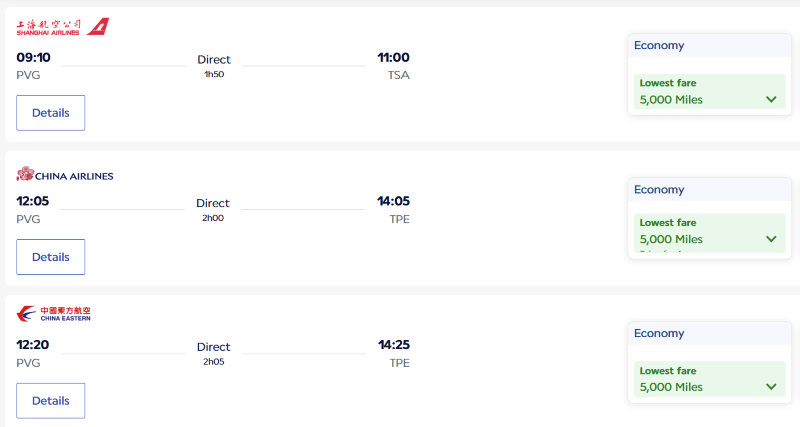Click the 14:05 arrival time
Screen dimensions: 800x427
(x=393, y=201)
